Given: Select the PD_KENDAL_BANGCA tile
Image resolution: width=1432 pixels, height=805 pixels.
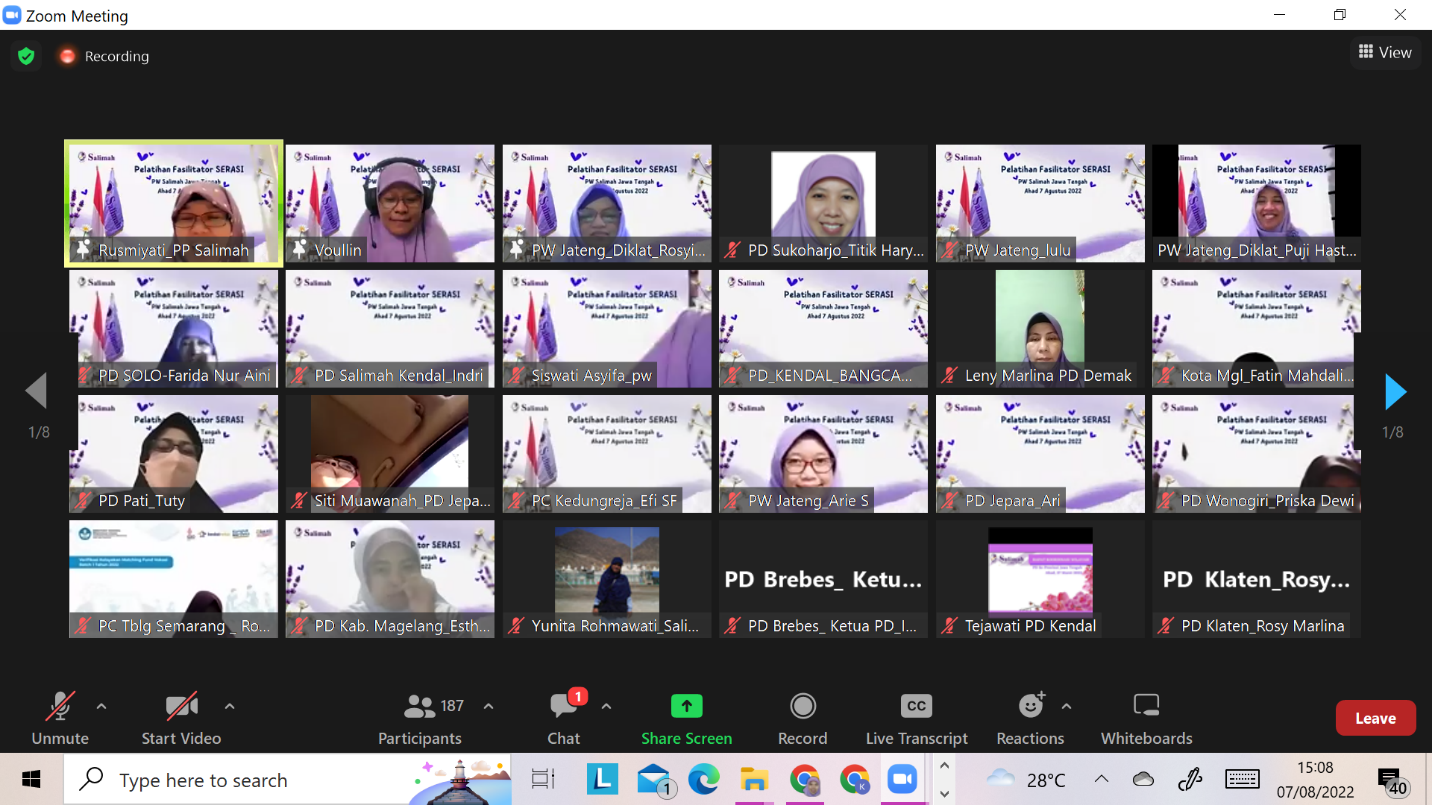Looking at the screenshot, I should click(x=823, y=329).
